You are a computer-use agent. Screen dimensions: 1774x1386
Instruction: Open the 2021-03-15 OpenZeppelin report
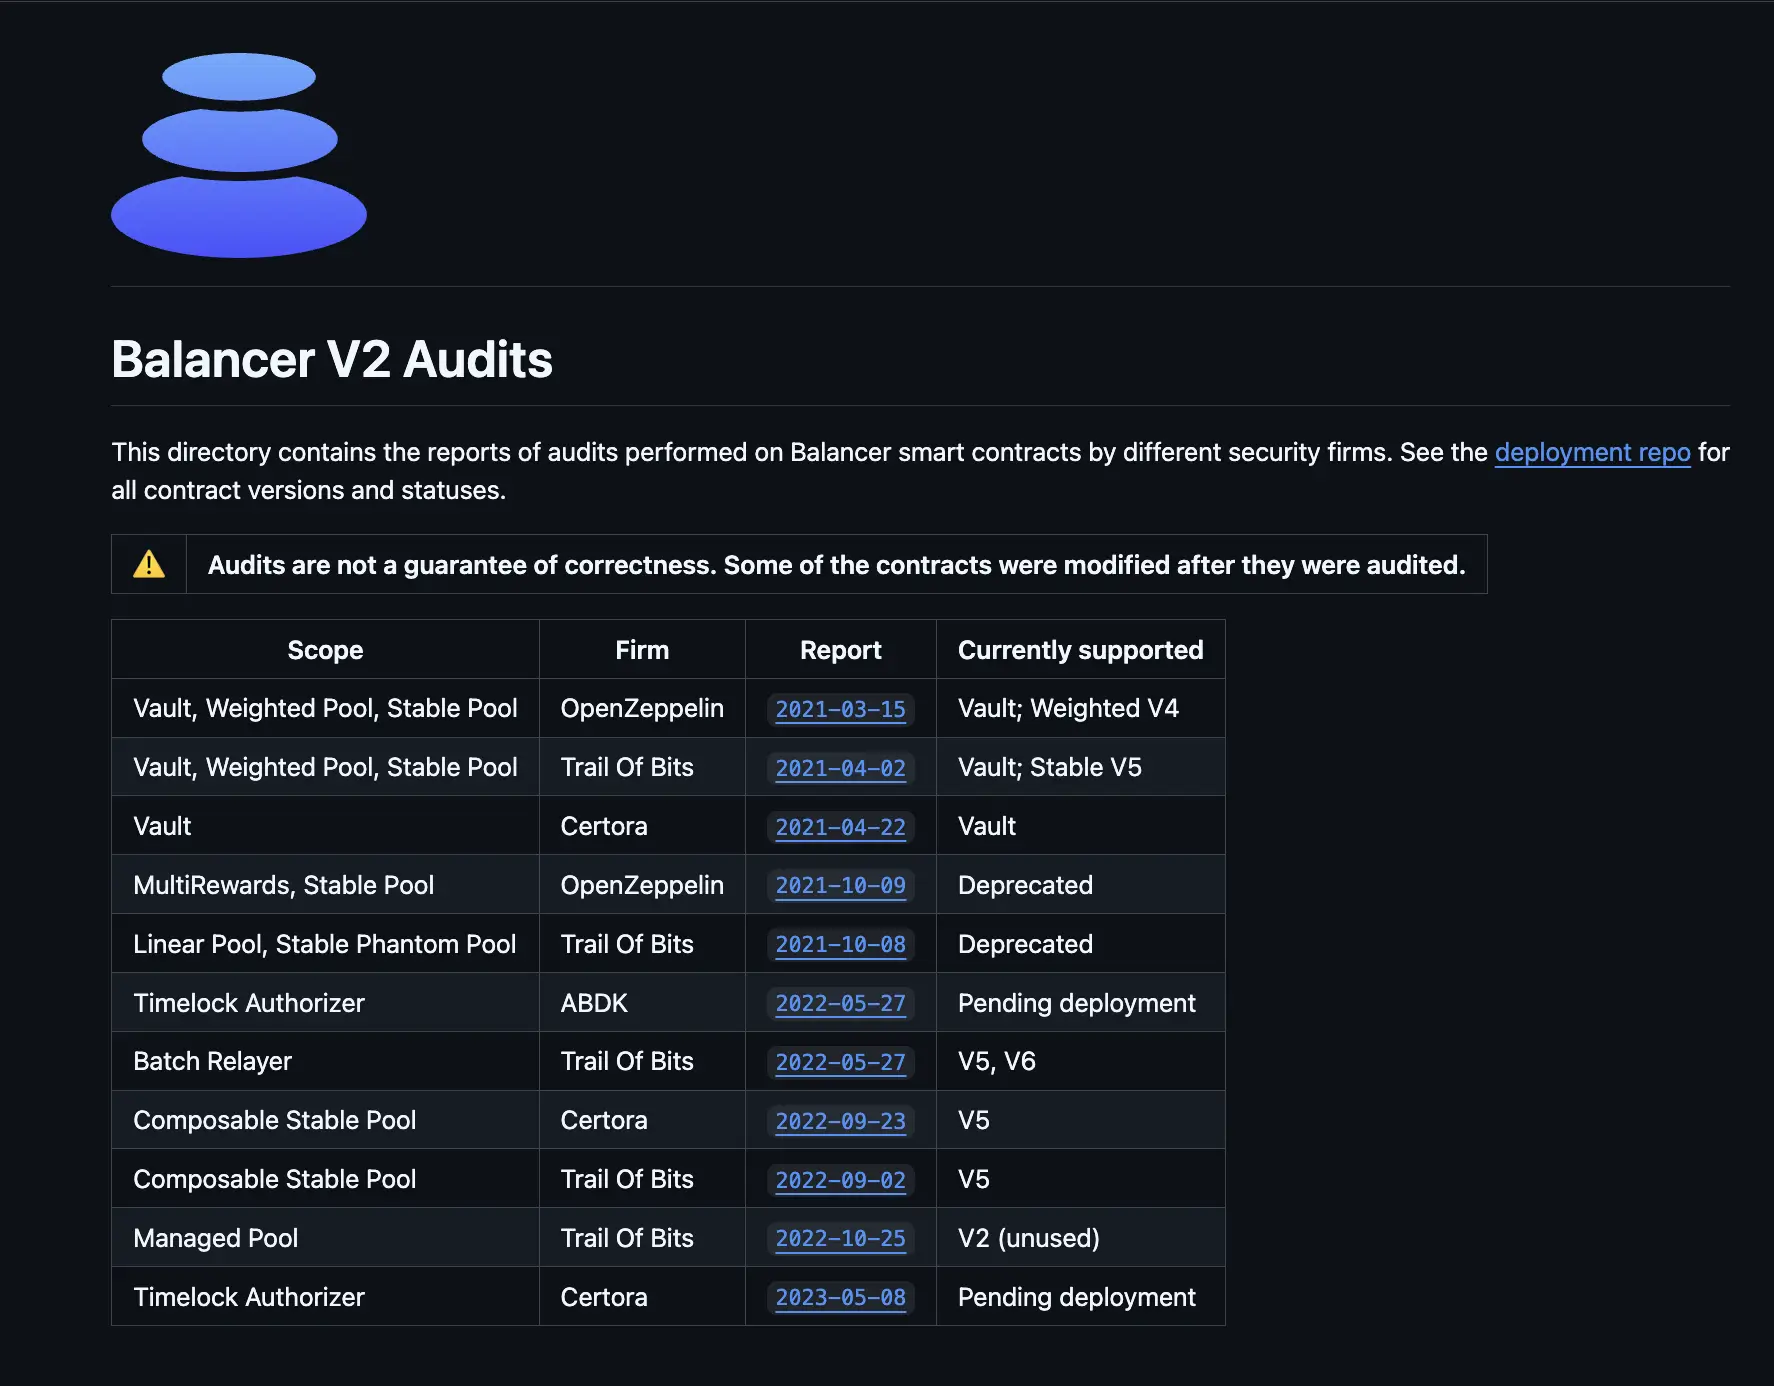coord(840,710)
